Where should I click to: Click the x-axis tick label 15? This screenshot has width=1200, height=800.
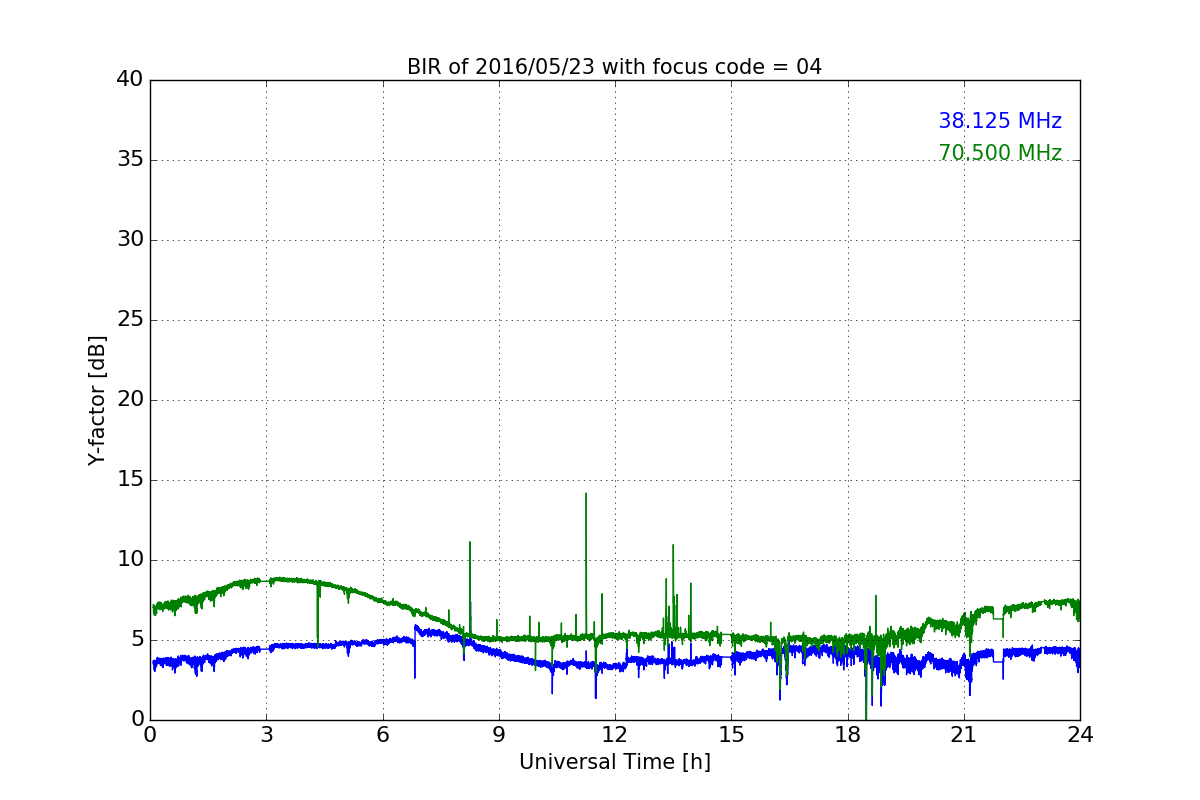click(x=731, y=735)
